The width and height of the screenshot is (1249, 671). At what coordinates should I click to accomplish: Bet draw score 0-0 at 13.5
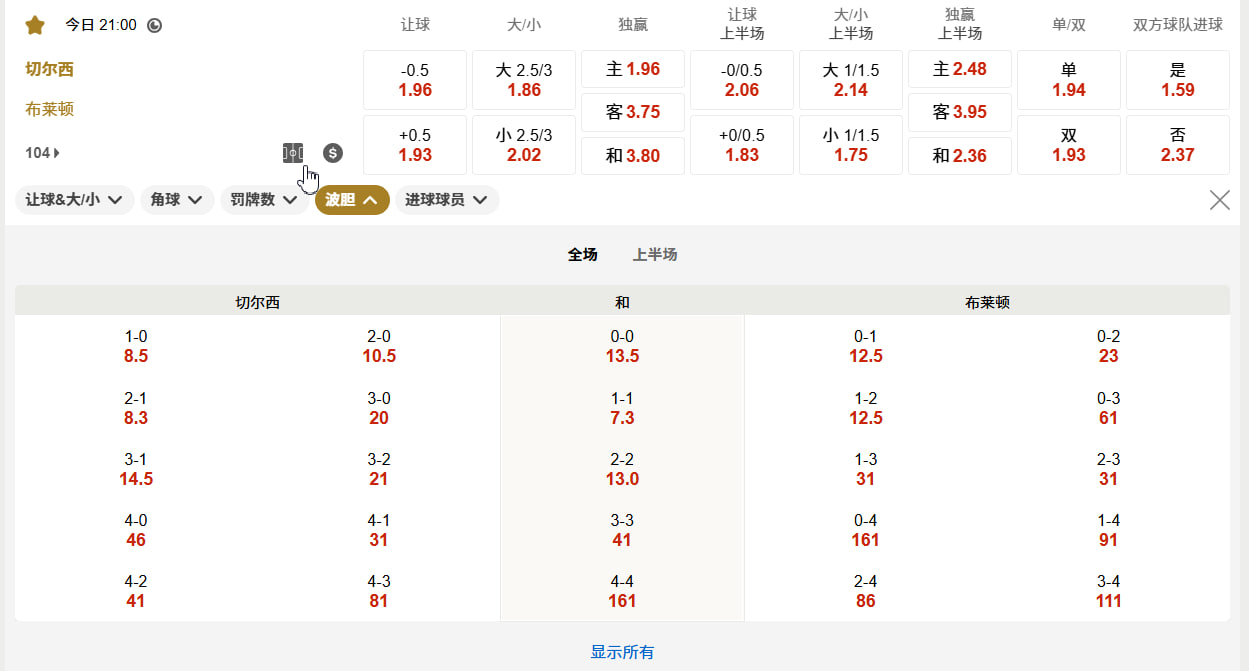point(622,346)
